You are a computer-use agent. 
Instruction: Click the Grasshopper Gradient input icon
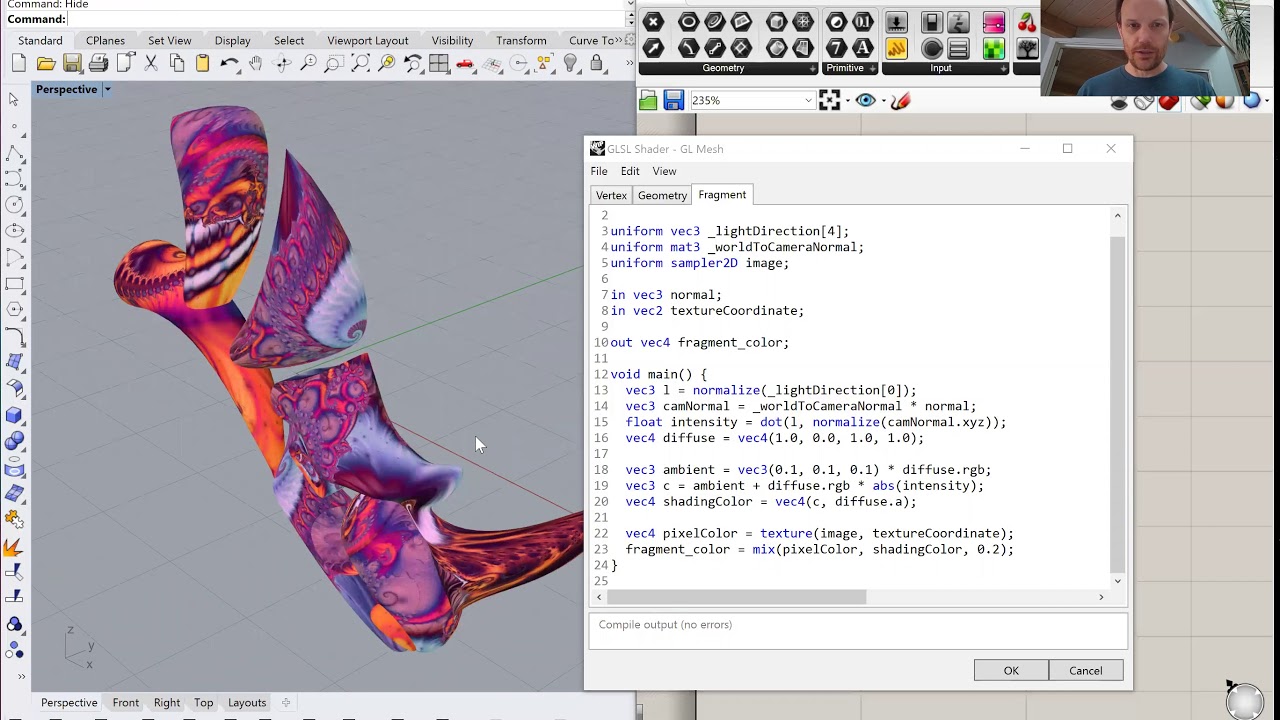[993, 22]
